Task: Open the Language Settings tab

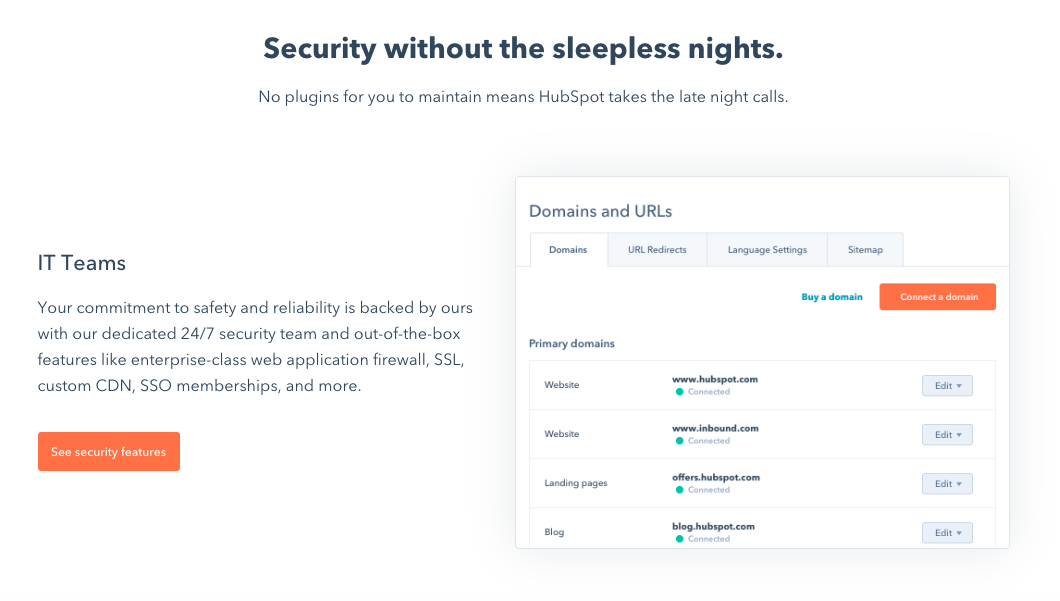Action: (x=767, y=250)
